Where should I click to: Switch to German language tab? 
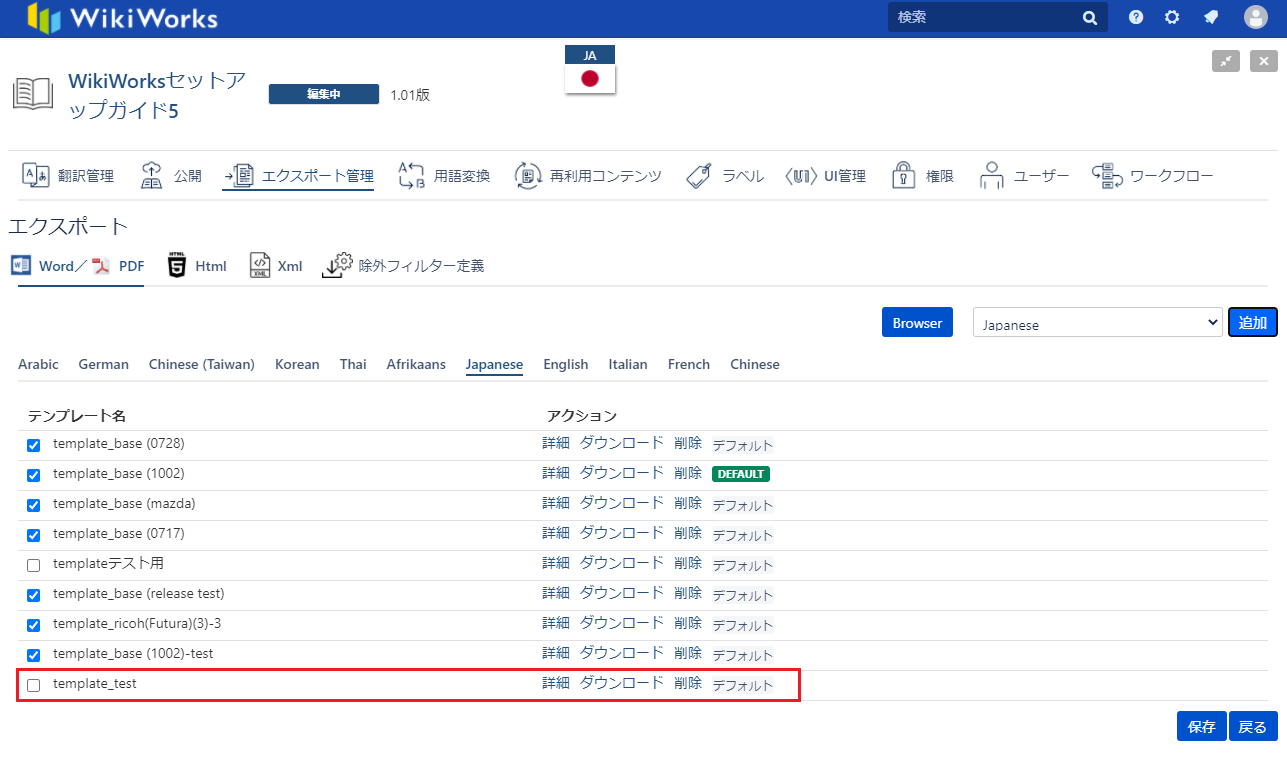click(104, 364)
